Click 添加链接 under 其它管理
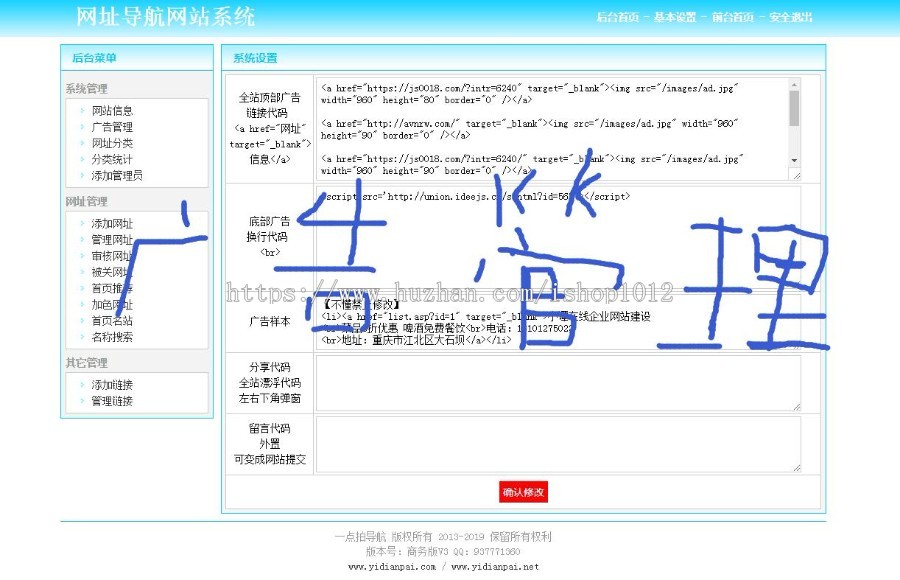The image size is (900, 580). (112, 383)
